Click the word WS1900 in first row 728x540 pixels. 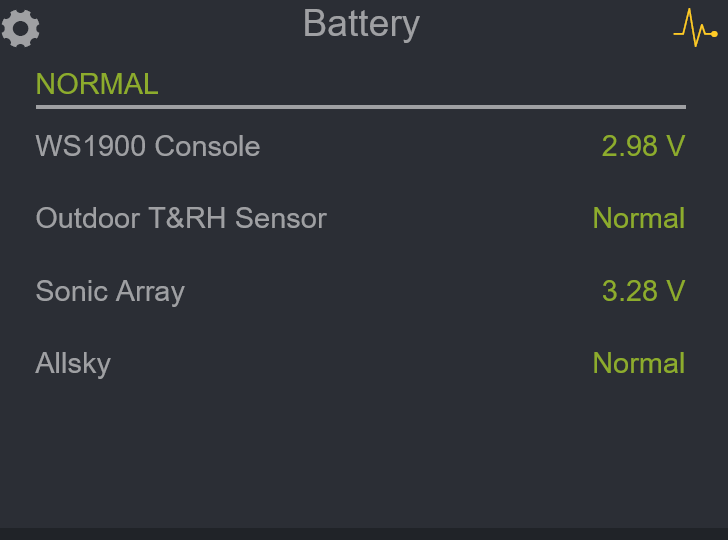91,147
